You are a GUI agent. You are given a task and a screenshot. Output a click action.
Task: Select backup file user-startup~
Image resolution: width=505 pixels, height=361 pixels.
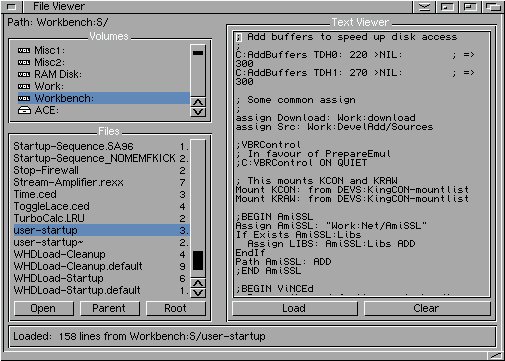pyautogui.click(x=101, y=242)
